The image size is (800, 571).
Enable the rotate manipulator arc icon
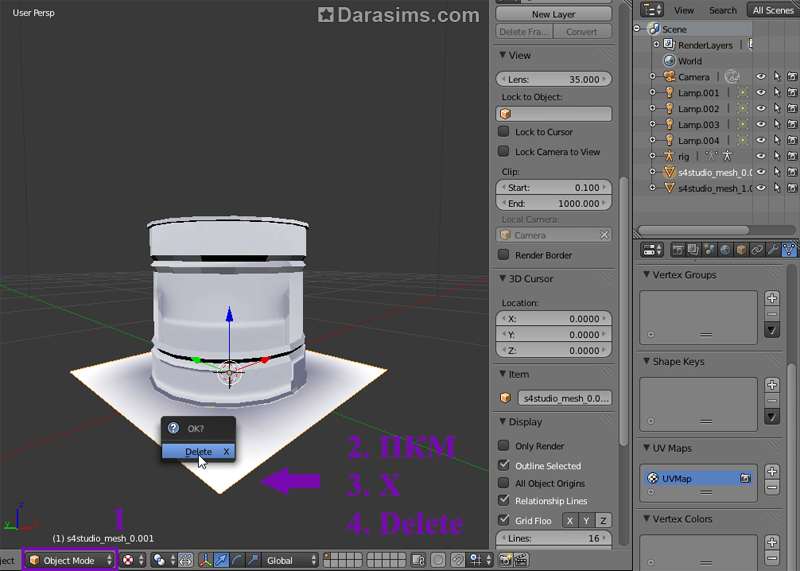pos(238,561)
